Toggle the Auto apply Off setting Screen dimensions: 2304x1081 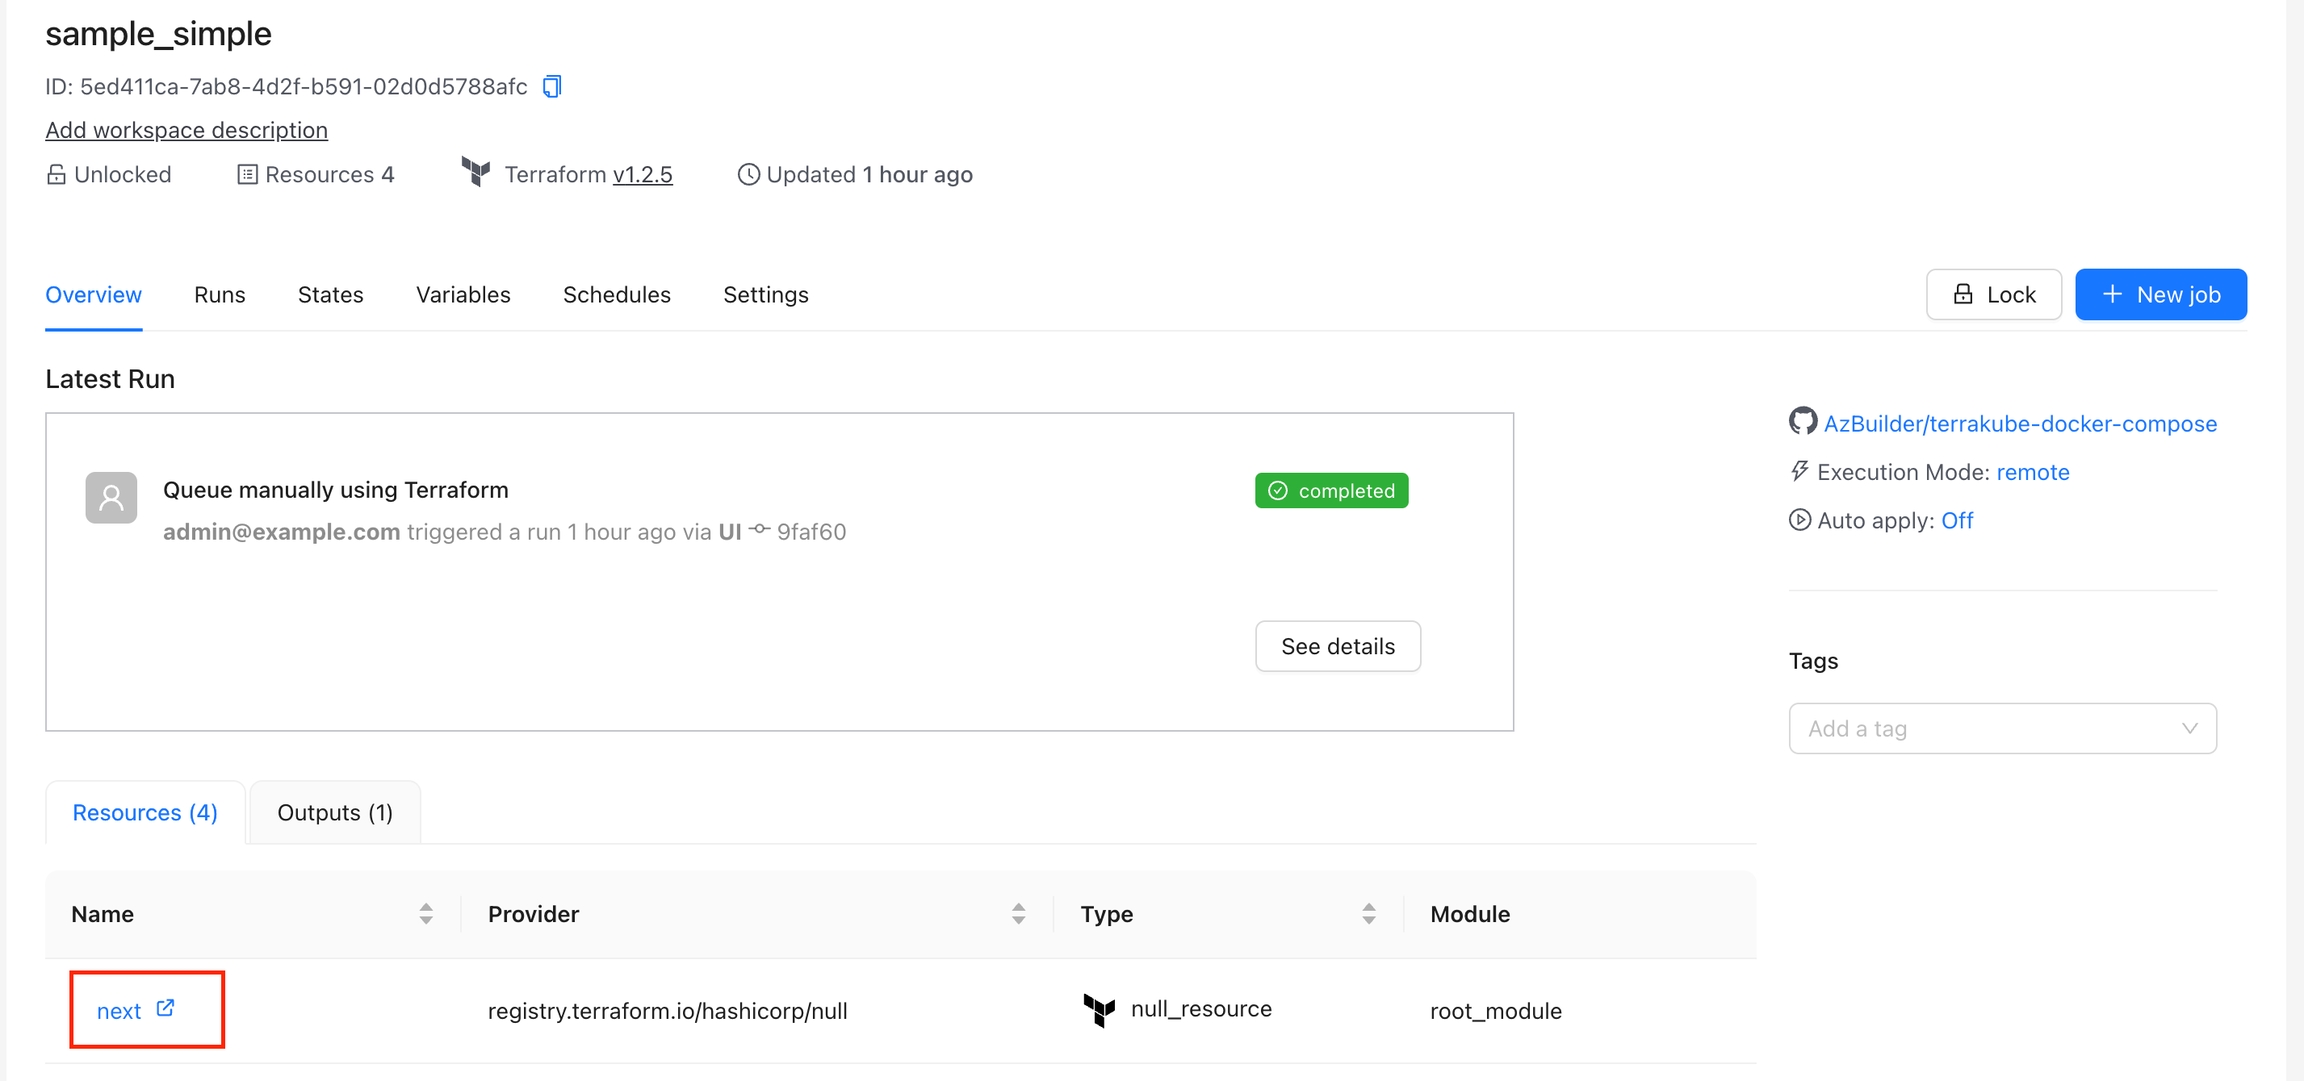[x=1956, y=520]
